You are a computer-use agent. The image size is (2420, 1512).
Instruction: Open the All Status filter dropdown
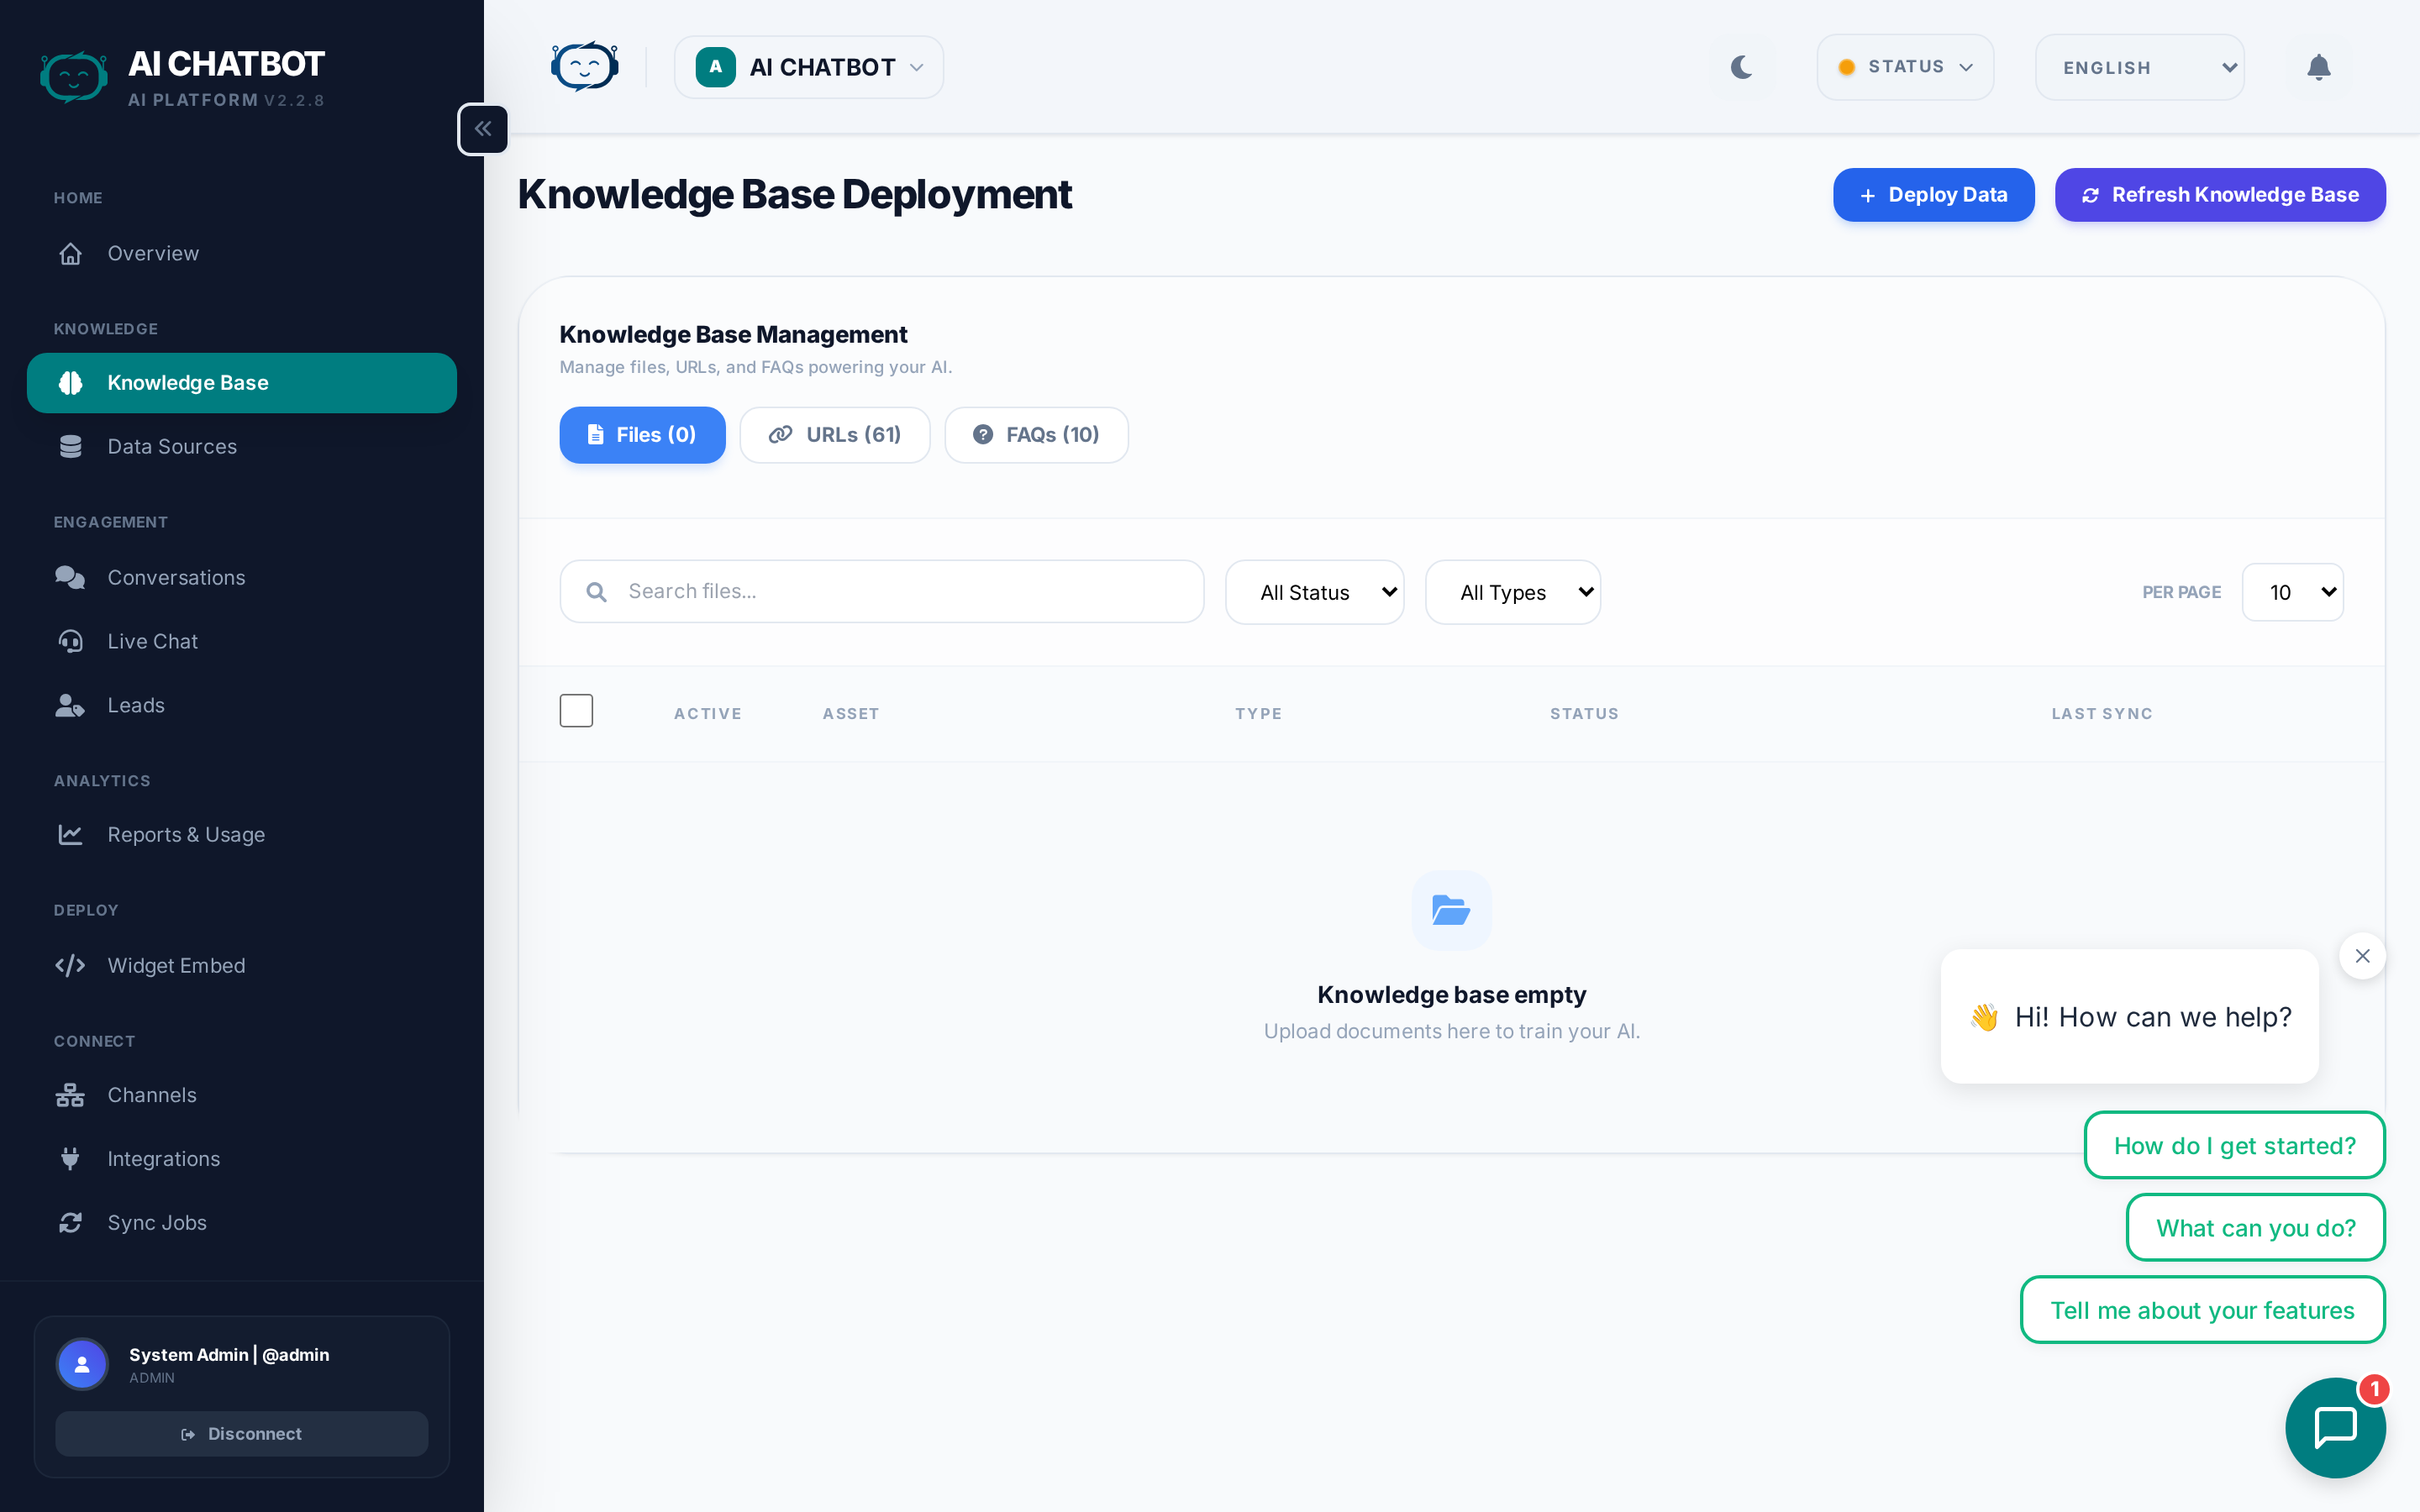tap(1314, 592)
